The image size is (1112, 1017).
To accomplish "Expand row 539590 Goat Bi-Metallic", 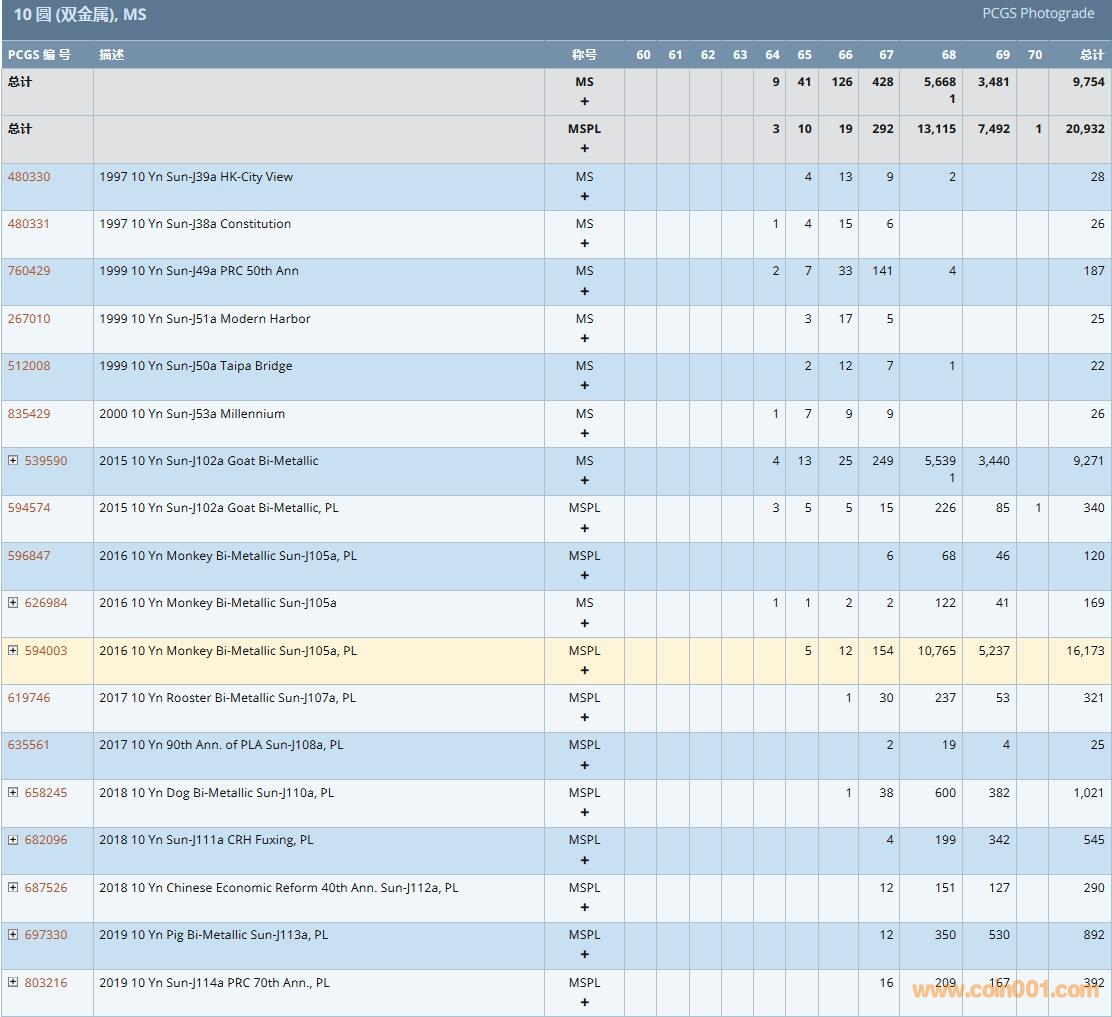I will coord(13,461).
